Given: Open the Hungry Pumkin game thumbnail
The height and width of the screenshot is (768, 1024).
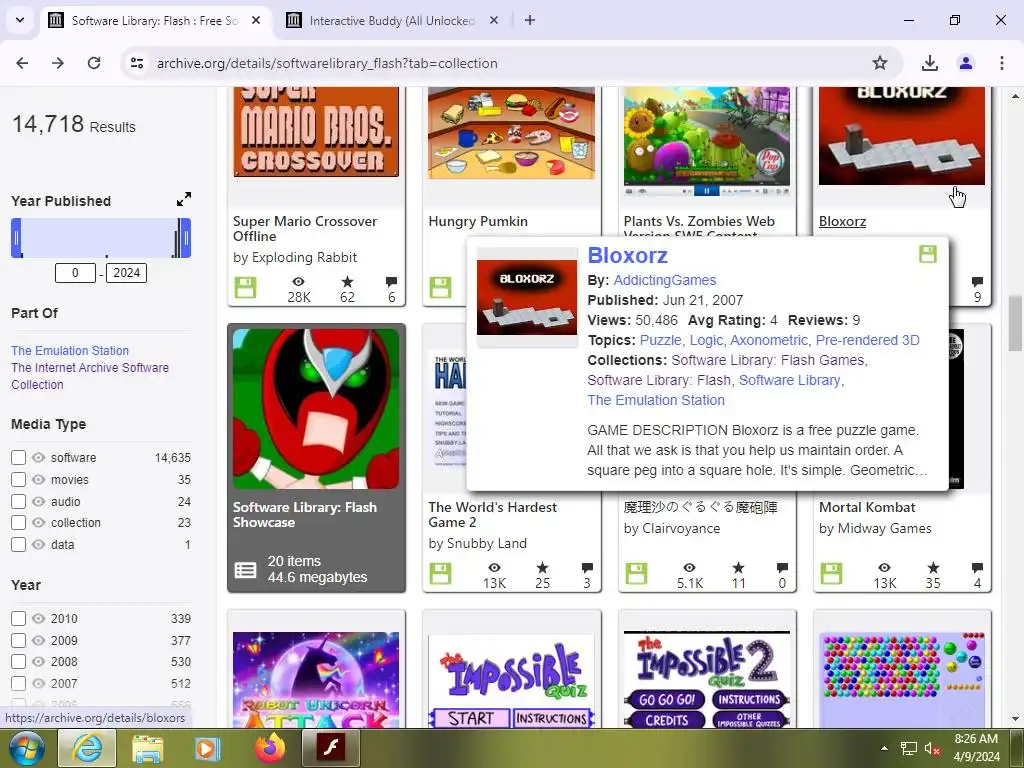Looking at the screenshot, I should click(x=511, y=133).
